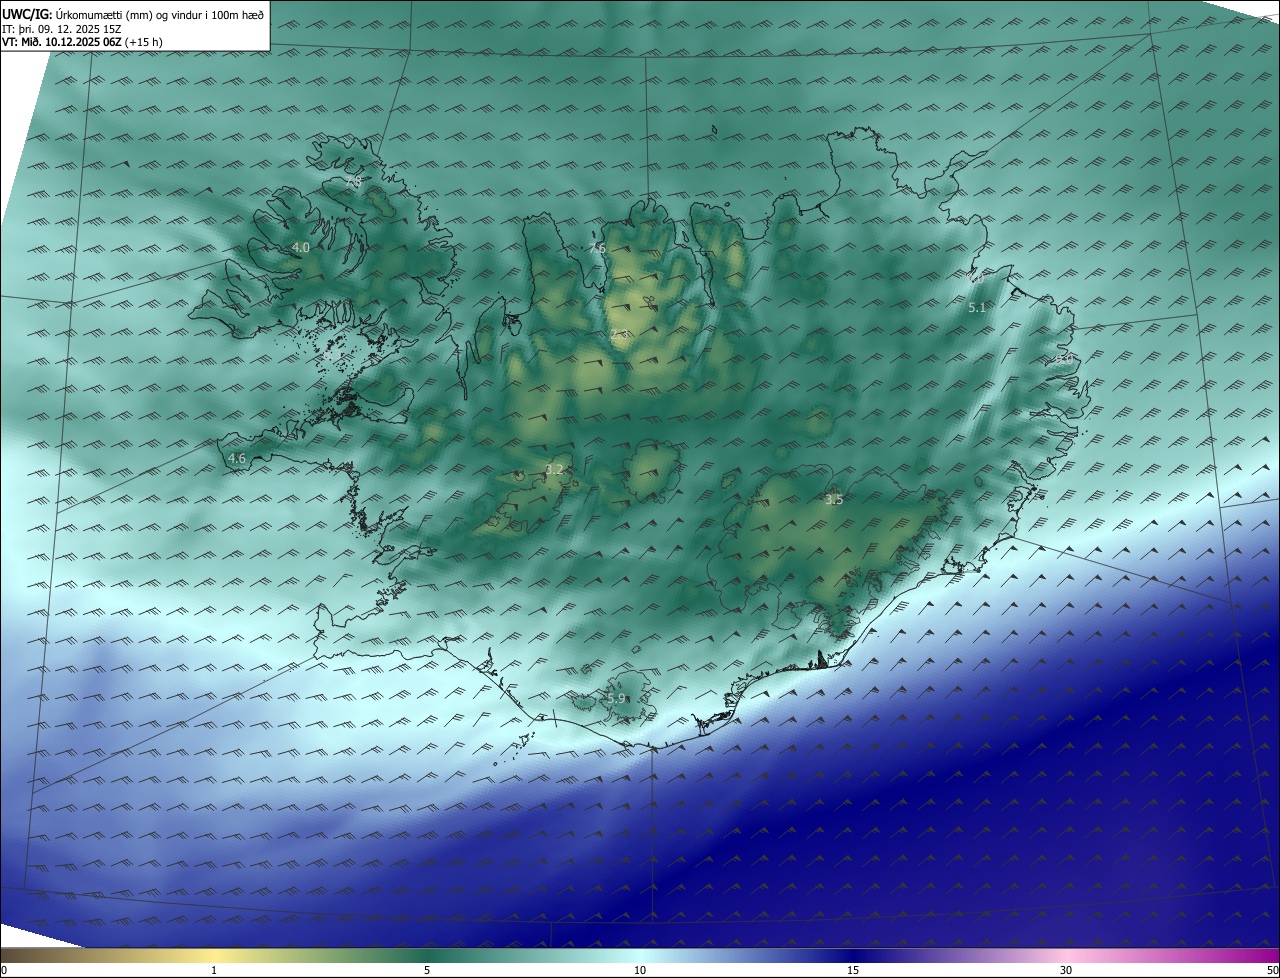Click the valid time line "VT: Mið. 10.12.2025 06Z (+15 h)"
Image resolution: width=1280 pixels, height=978 pixels.
click(82, 42)
